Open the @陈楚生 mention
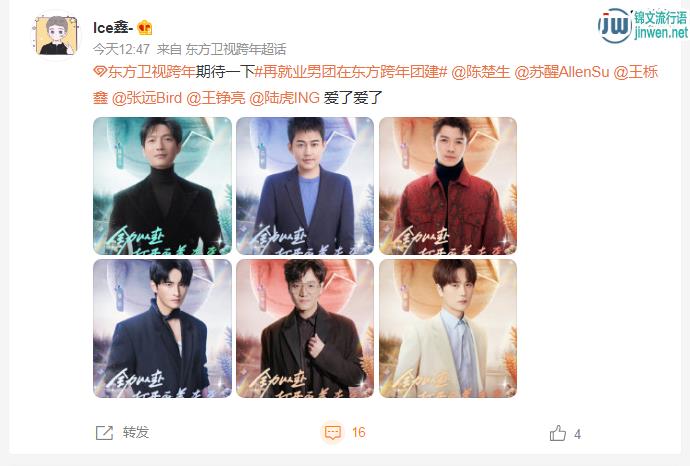 (481, 71)
